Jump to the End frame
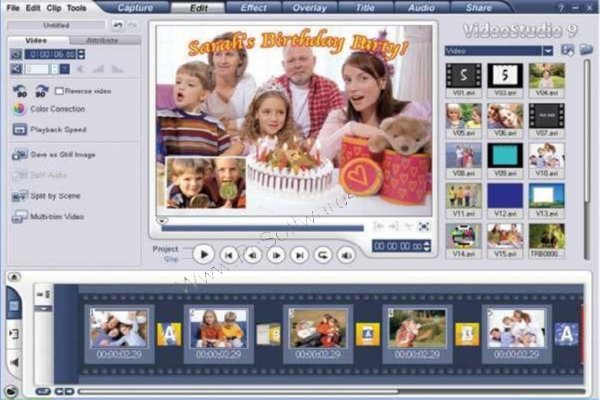 300,255
